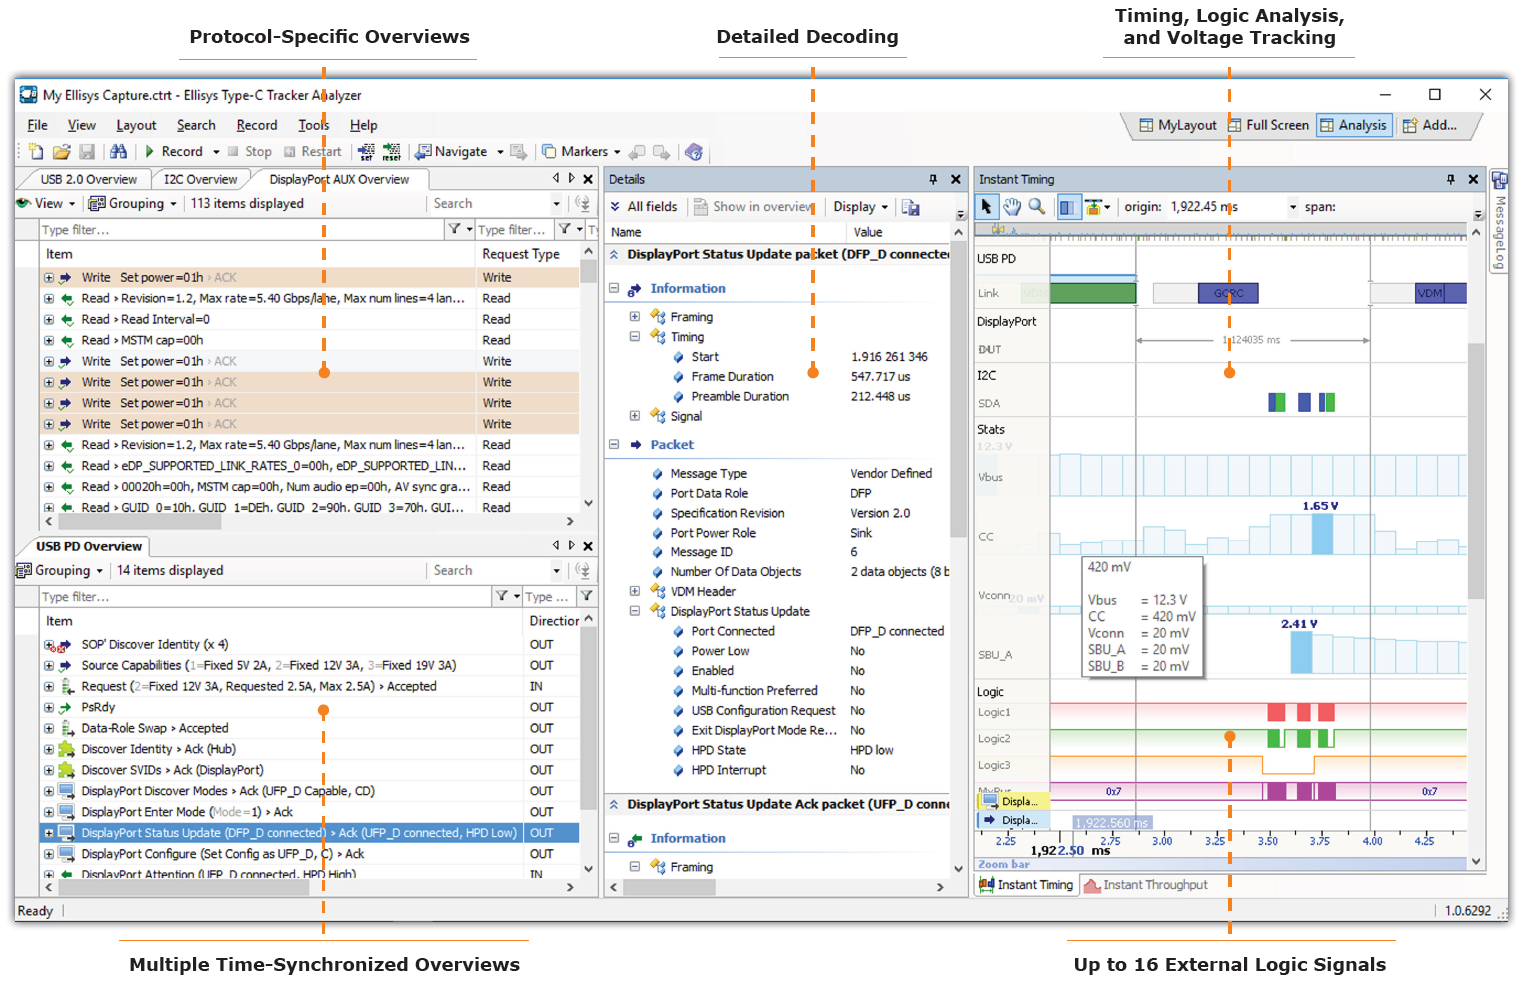Click the help book icon in toolbar
Viewport: 1526px width, 981px height.
pyautogui.click(x=694, y=152)
